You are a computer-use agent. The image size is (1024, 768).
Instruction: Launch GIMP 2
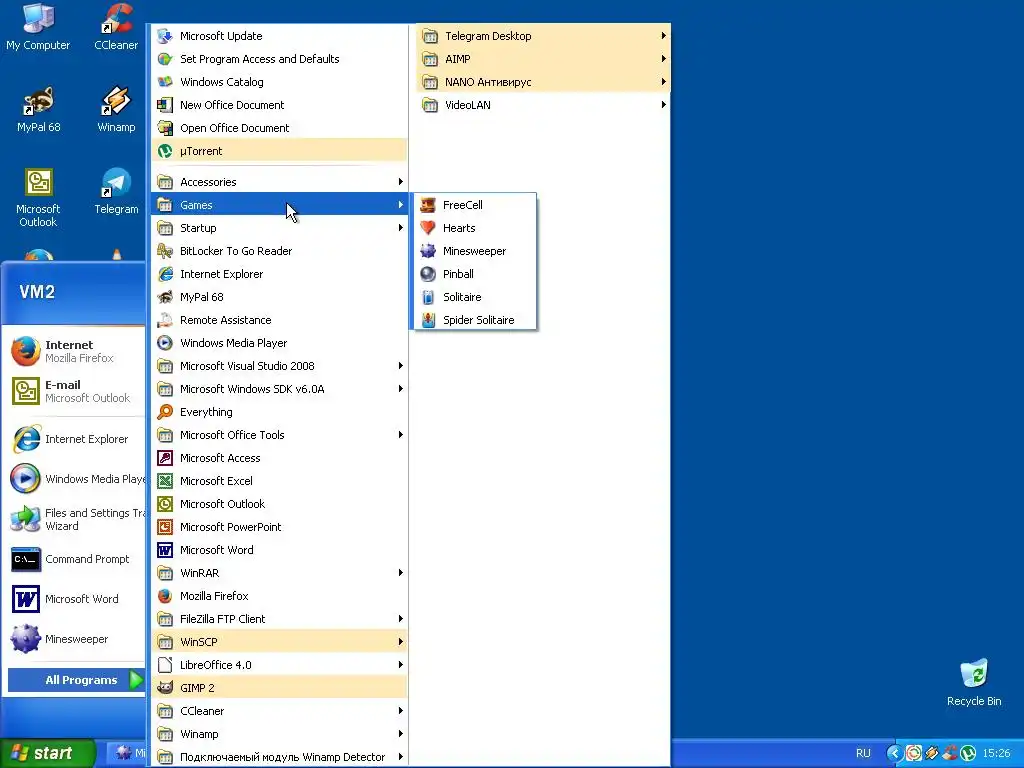280,688
